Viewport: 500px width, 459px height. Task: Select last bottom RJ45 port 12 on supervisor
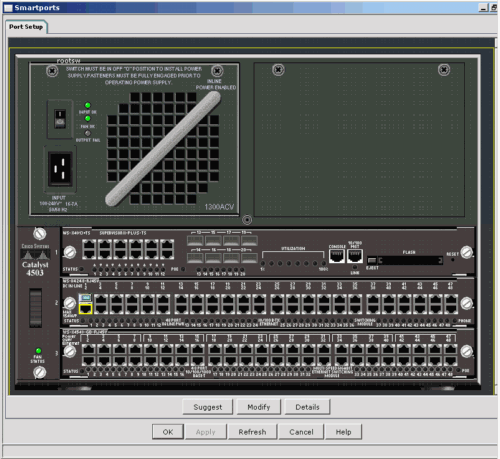coord(167,254)
